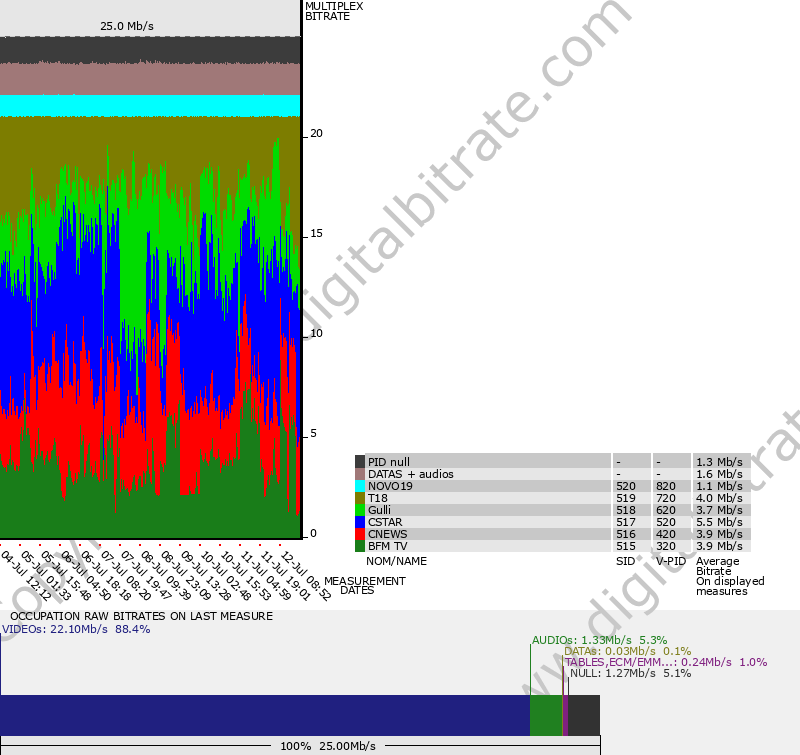The width and height of the screenshot is (800, 755).
Task: Click the cyan NOVO19 band in chart
Action: (150, 106)
